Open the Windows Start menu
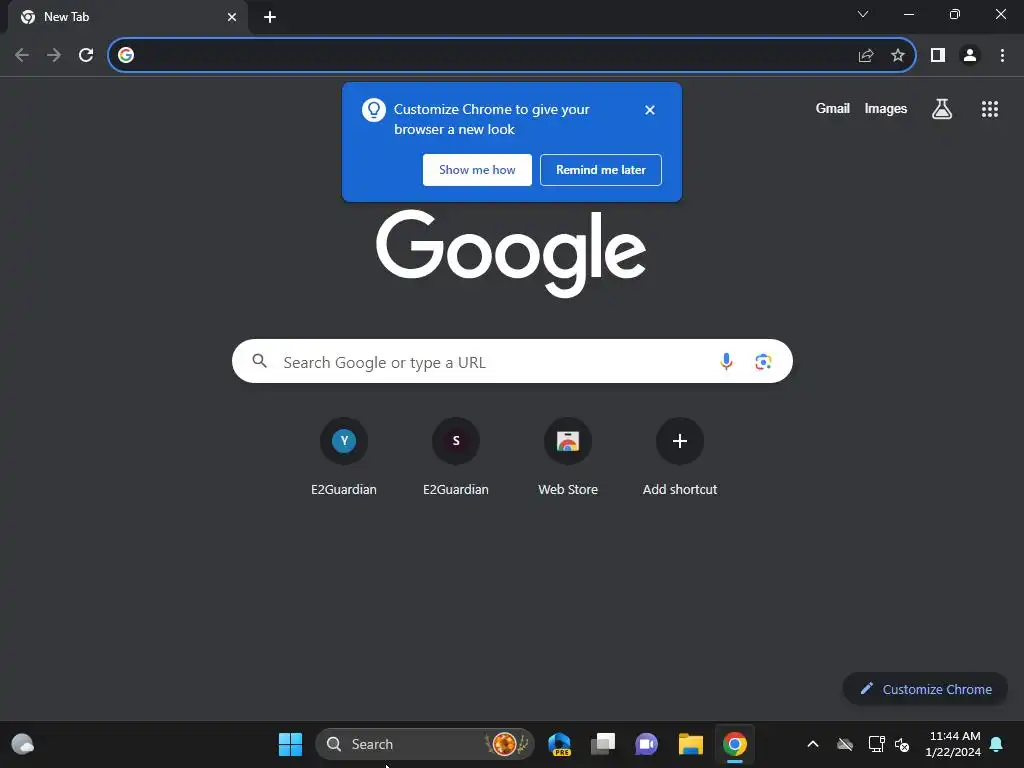1024x768 pixels. point(290,744)
